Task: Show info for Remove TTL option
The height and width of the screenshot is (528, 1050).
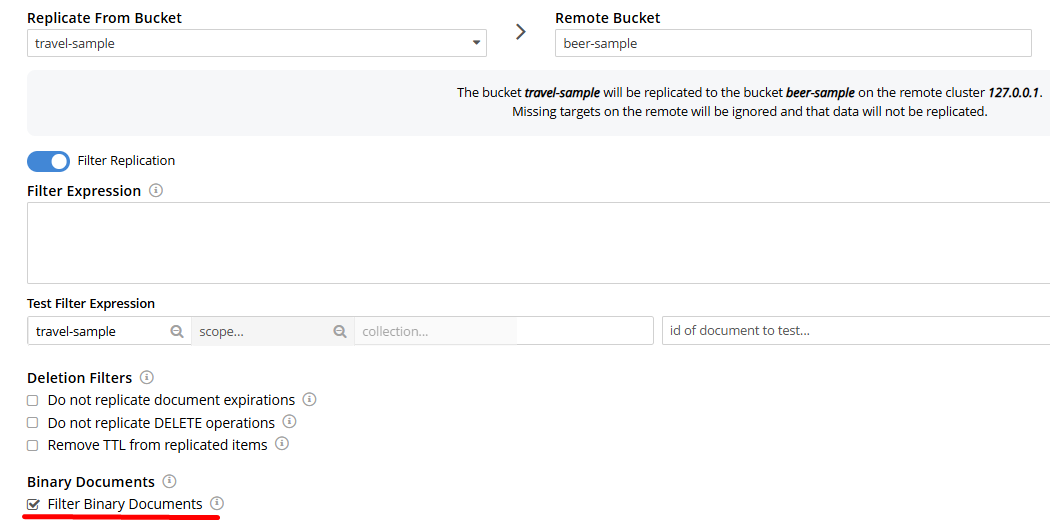Action: point(282,444)
